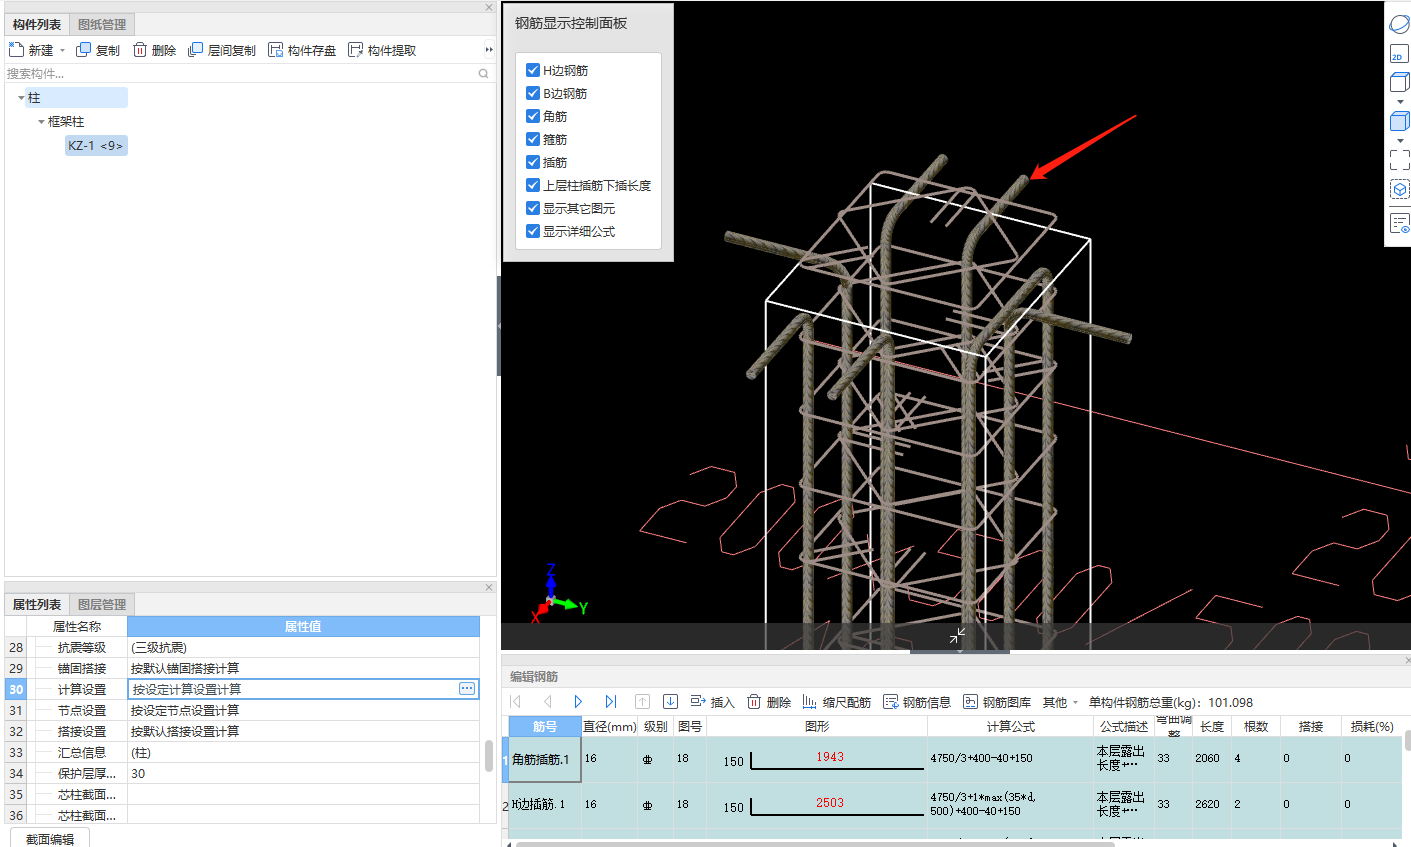Click the 新建 new component icon

coord(16,50)
